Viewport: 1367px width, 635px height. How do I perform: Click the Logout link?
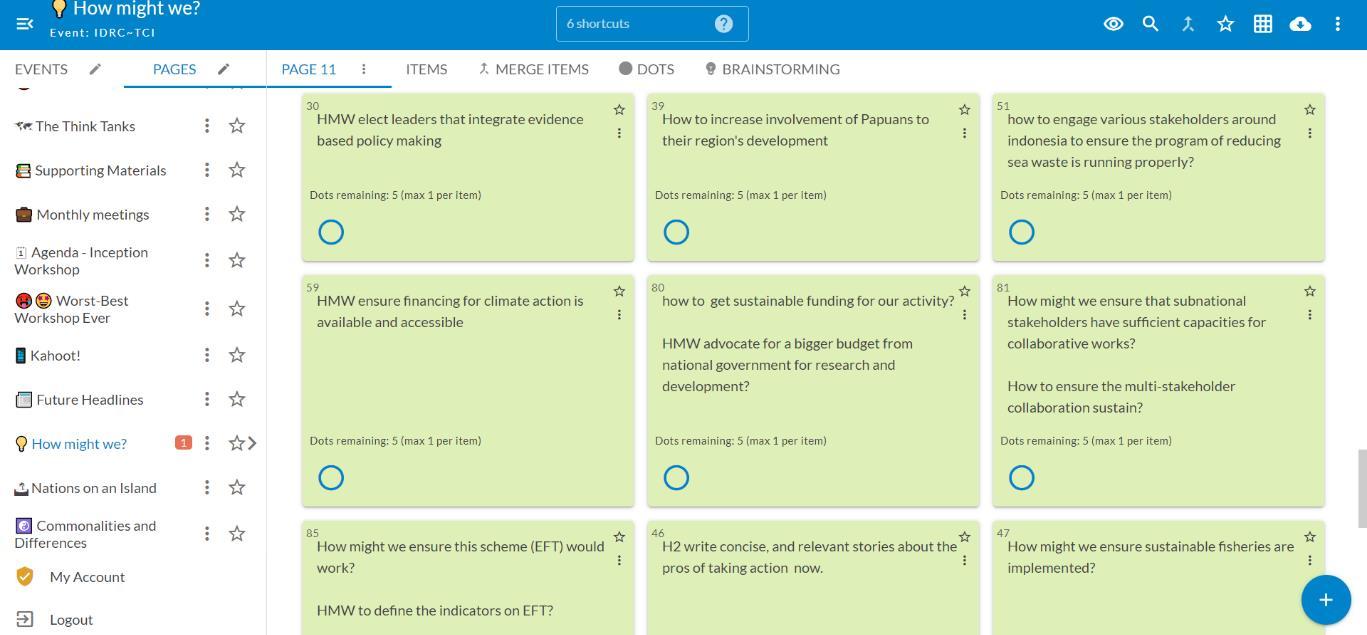coord(71,620)
